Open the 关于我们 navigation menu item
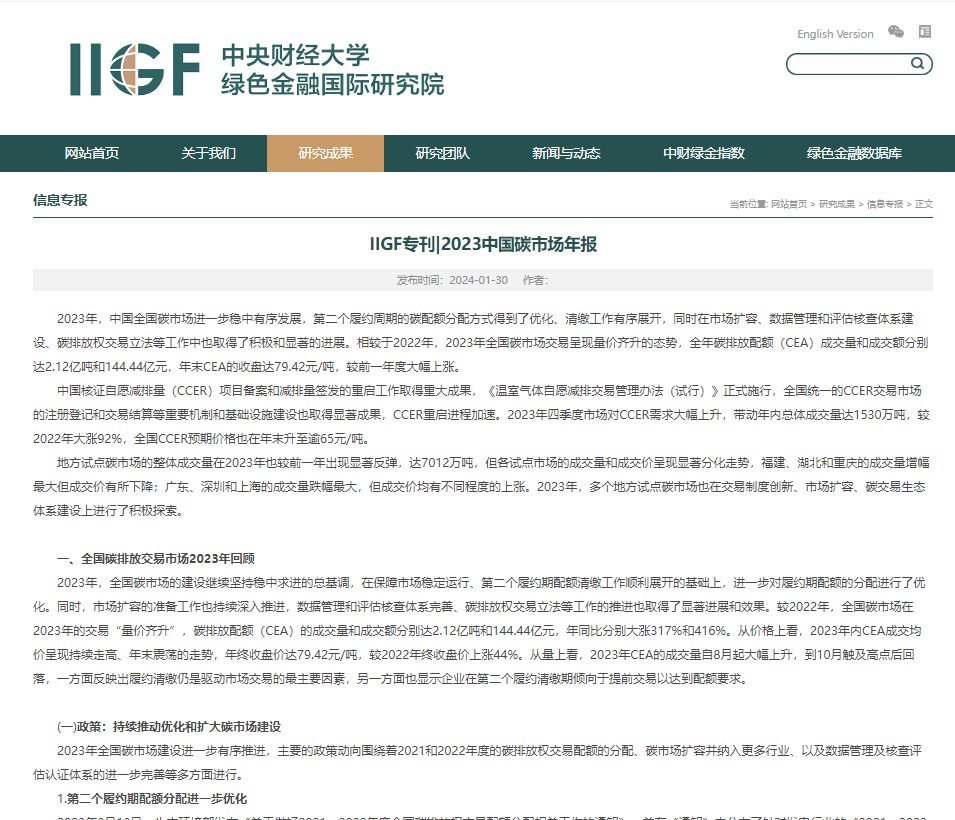 pyautogui.click(x=210, y=153)
